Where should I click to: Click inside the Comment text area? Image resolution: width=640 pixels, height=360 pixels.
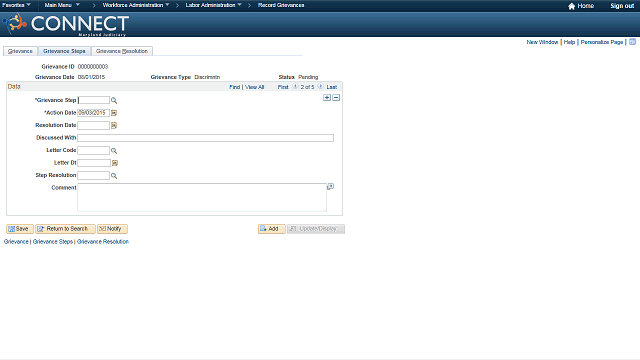202,198
